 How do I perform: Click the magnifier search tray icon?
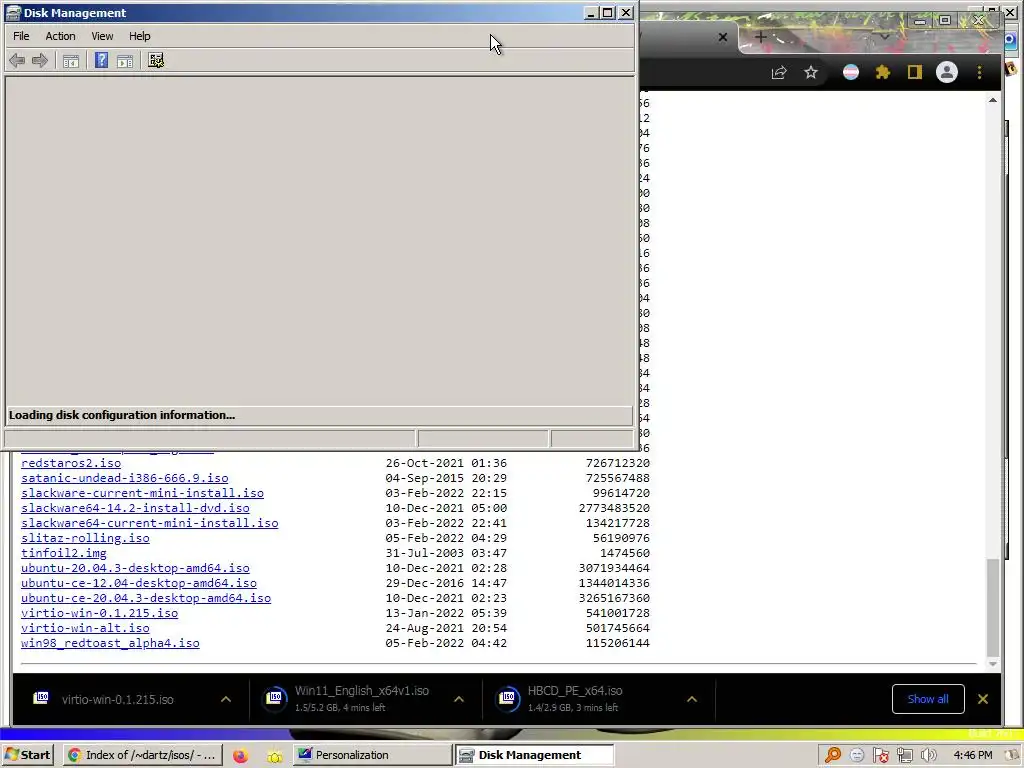tap(833, 756)
